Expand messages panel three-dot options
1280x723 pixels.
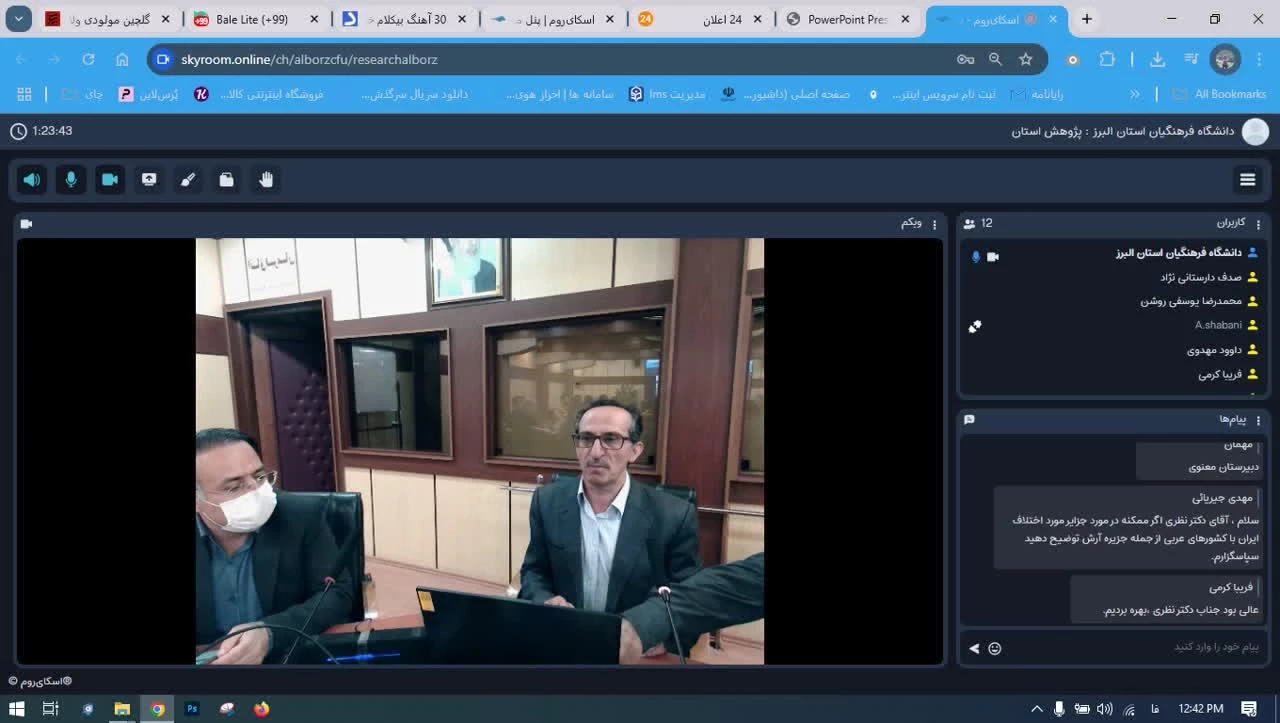(x=1259, y=420)
